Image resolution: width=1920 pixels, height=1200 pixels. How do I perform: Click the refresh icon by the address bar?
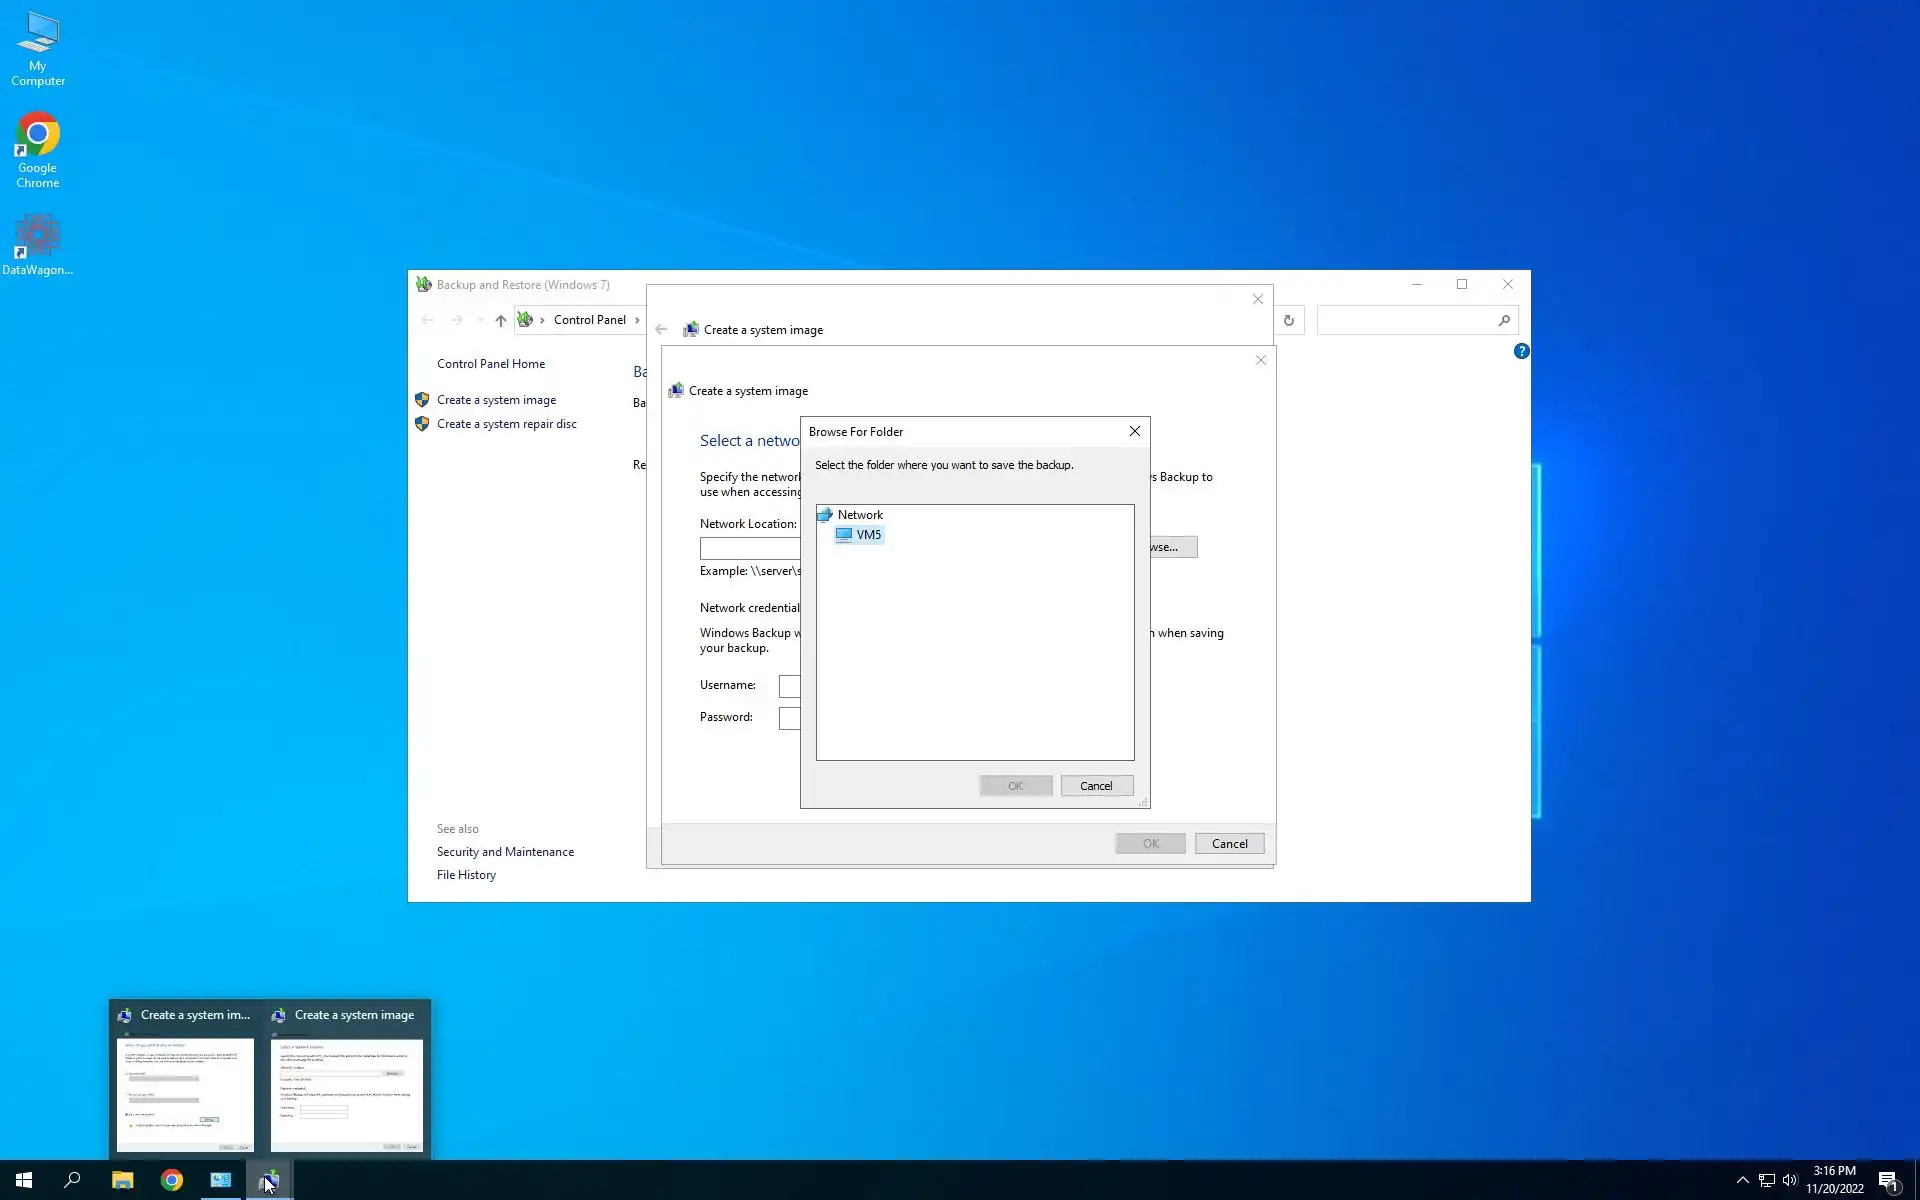click(1288, 321)
